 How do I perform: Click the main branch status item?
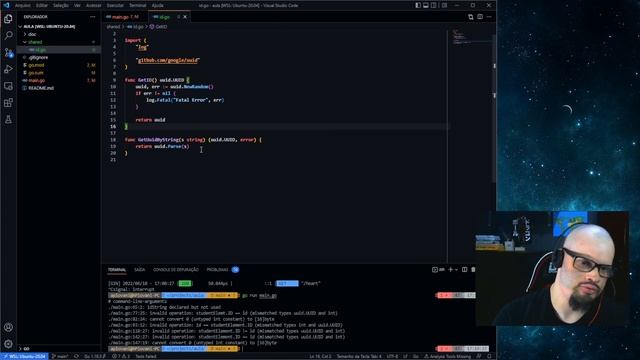pos(60,356)
